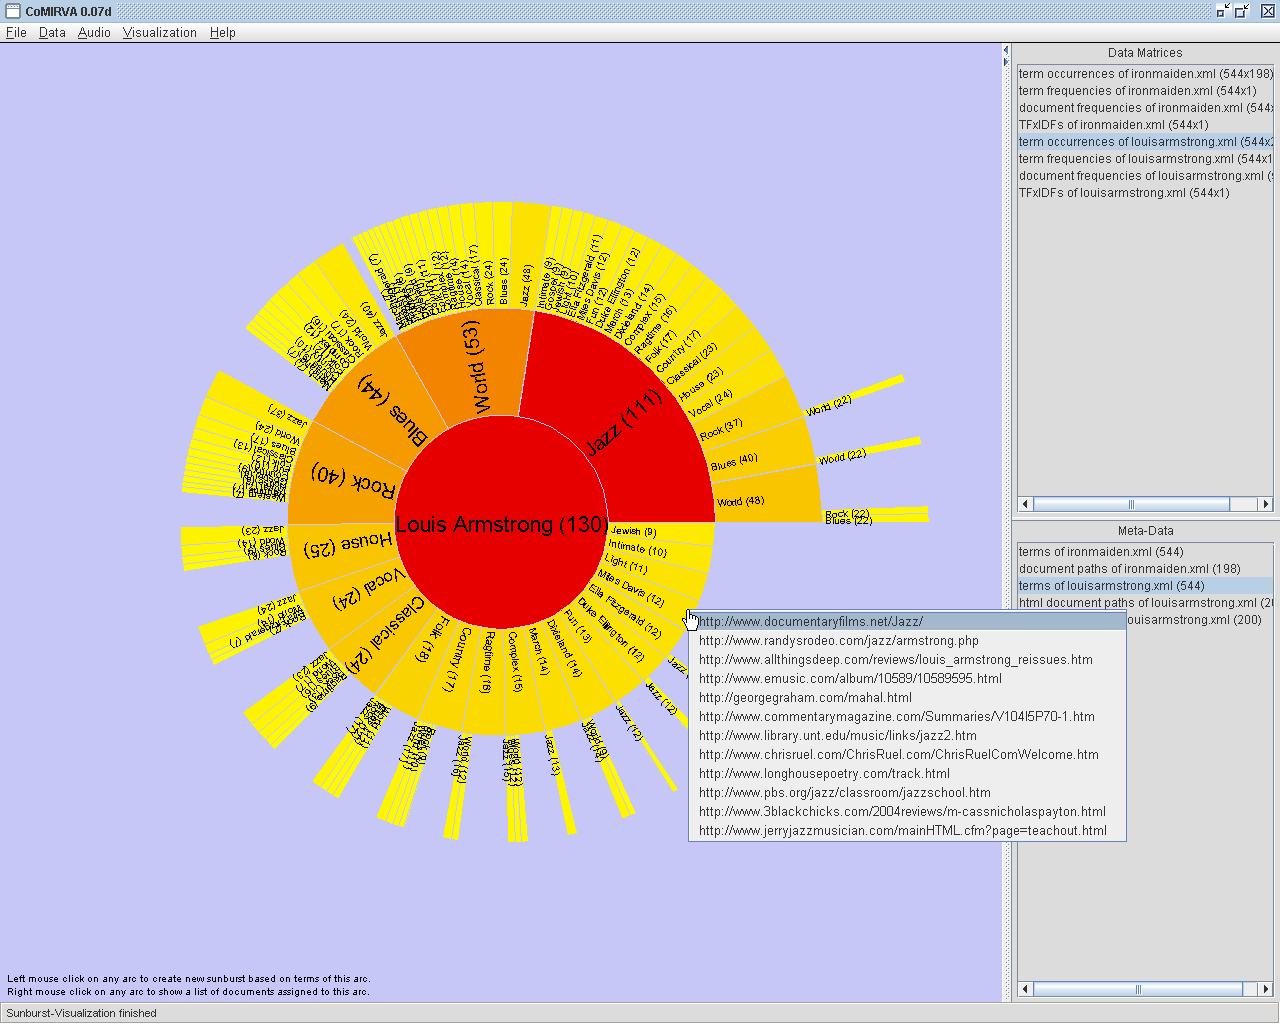Select the randysrodeo.com jazz armstrong URL
Screen dimensions: 1280x1024
(907, 640)
